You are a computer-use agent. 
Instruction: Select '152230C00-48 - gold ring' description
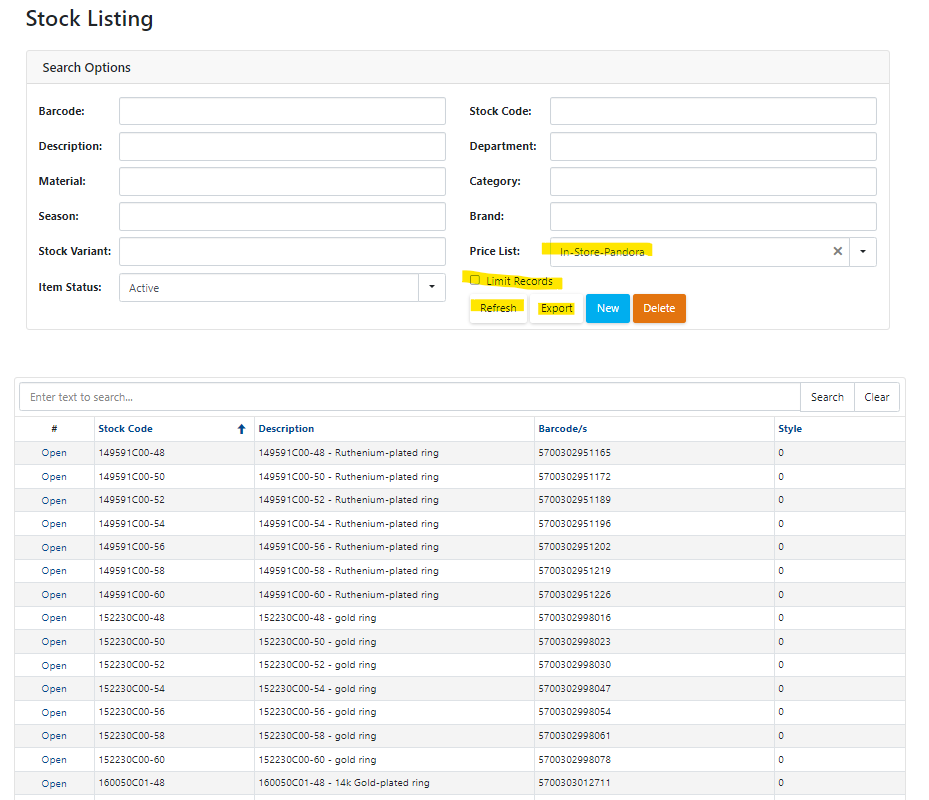(x=317, y=617)
